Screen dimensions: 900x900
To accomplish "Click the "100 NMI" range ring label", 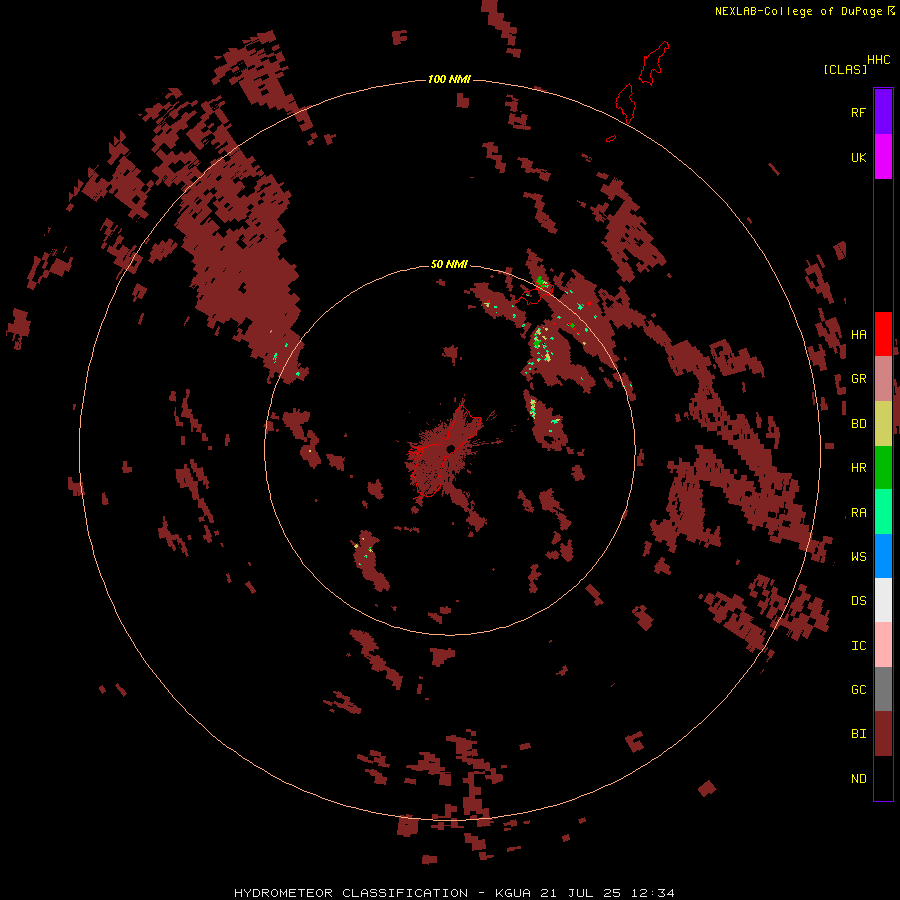I will click(449, 79).
